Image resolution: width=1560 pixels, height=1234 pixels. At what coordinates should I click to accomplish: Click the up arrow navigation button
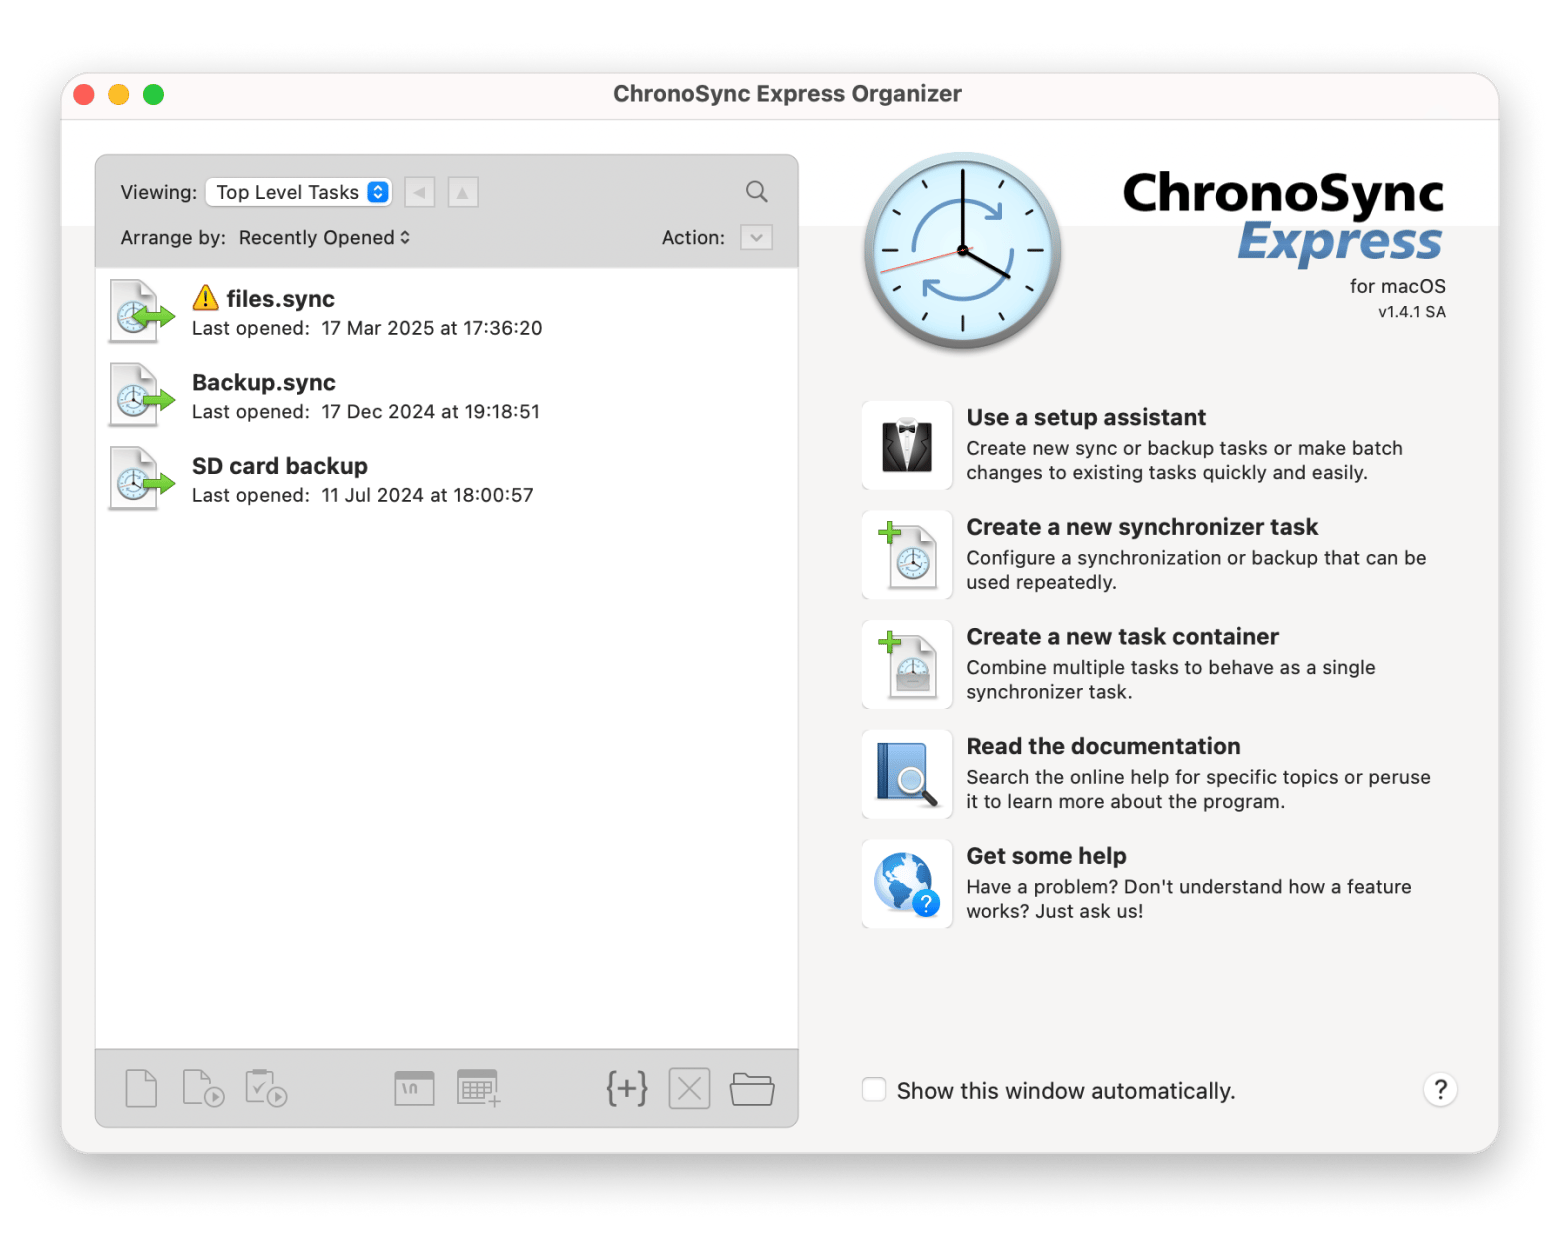[462, 192]
